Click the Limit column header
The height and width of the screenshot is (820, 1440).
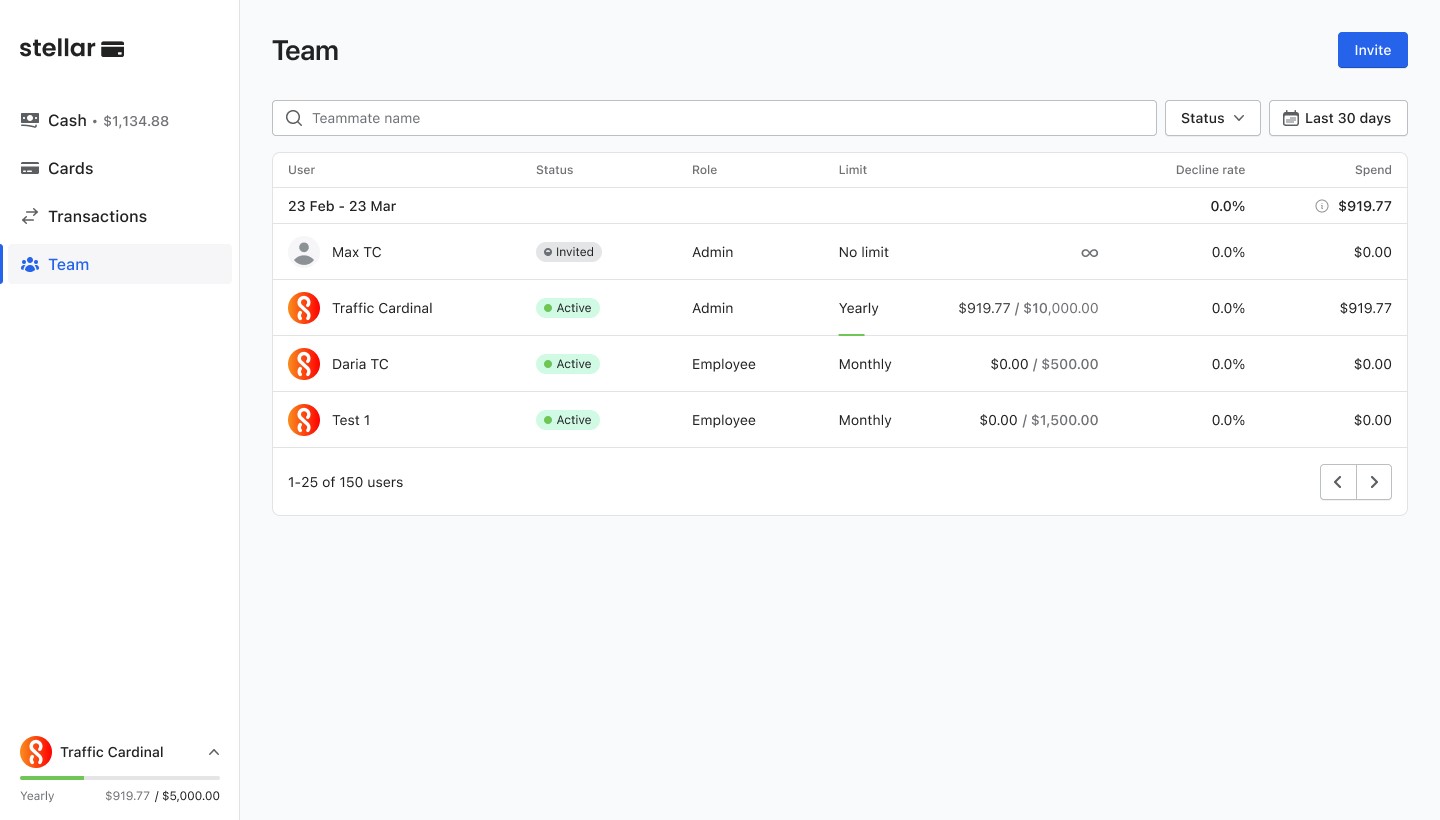[x=853, y=170]
